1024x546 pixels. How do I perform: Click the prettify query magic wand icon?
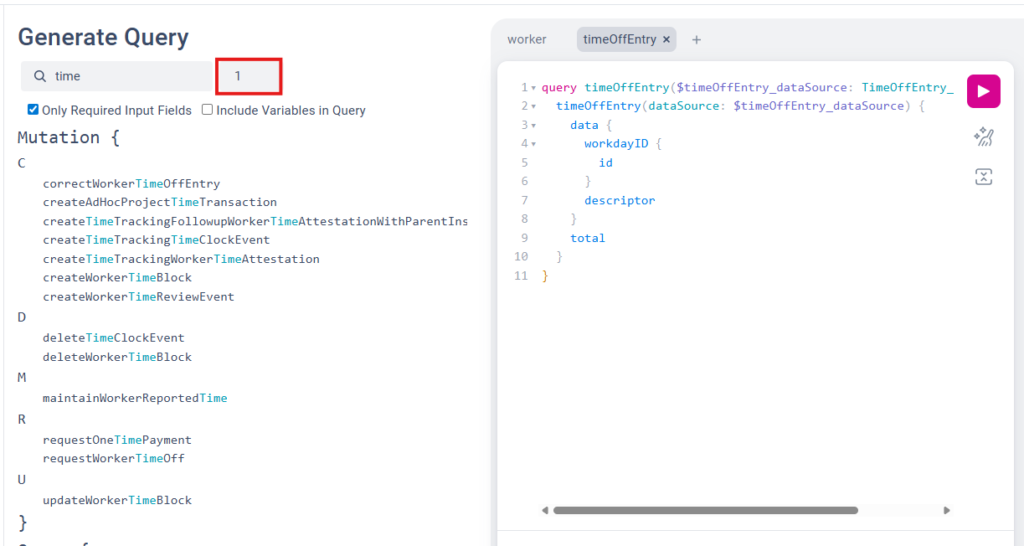[x=984, y=136]
